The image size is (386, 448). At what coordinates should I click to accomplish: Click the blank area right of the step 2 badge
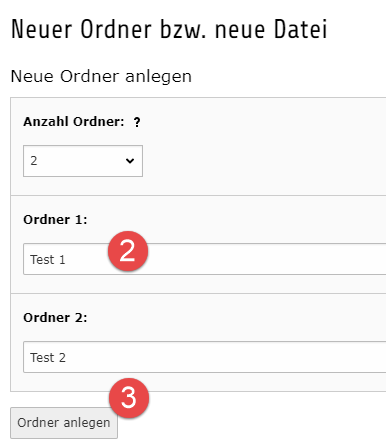pyautogui.click(x=267, y=259)
